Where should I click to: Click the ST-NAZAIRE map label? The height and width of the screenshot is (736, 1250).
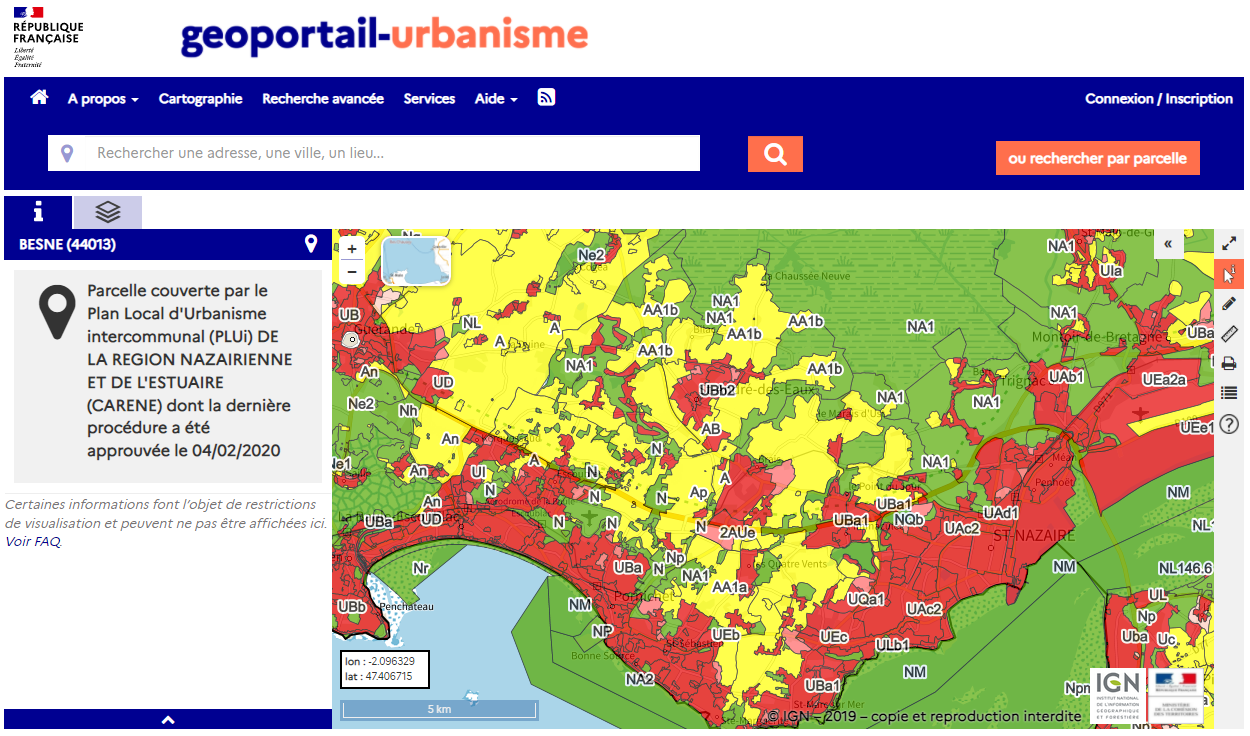[1034, 536]
